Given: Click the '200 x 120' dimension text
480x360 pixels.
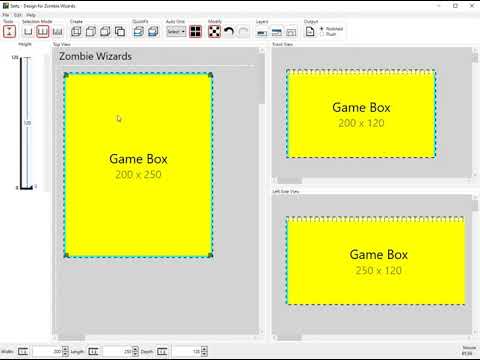Looking at the screenshot, I should click(x=361, y=123).
